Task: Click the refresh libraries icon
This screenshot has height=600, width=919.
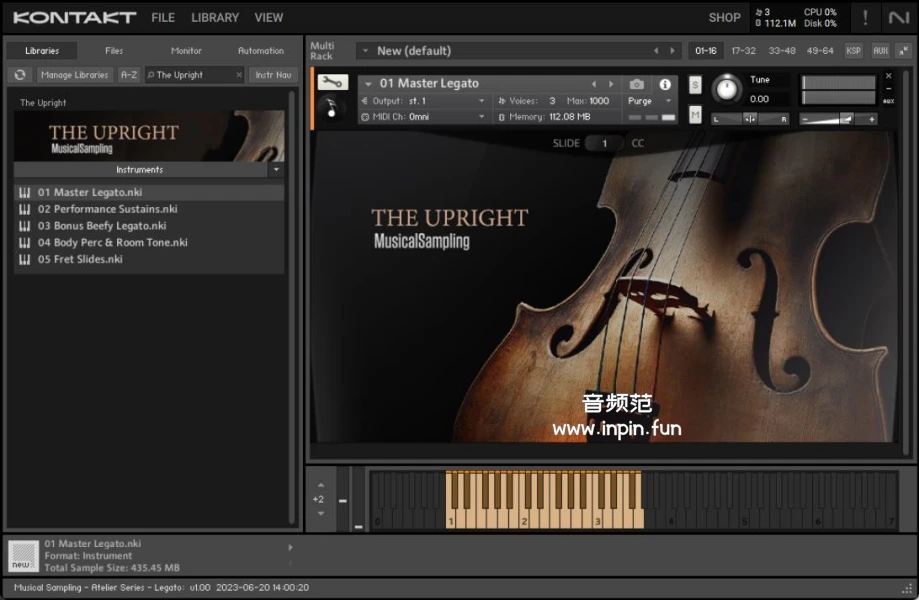Action: (20, 75)
